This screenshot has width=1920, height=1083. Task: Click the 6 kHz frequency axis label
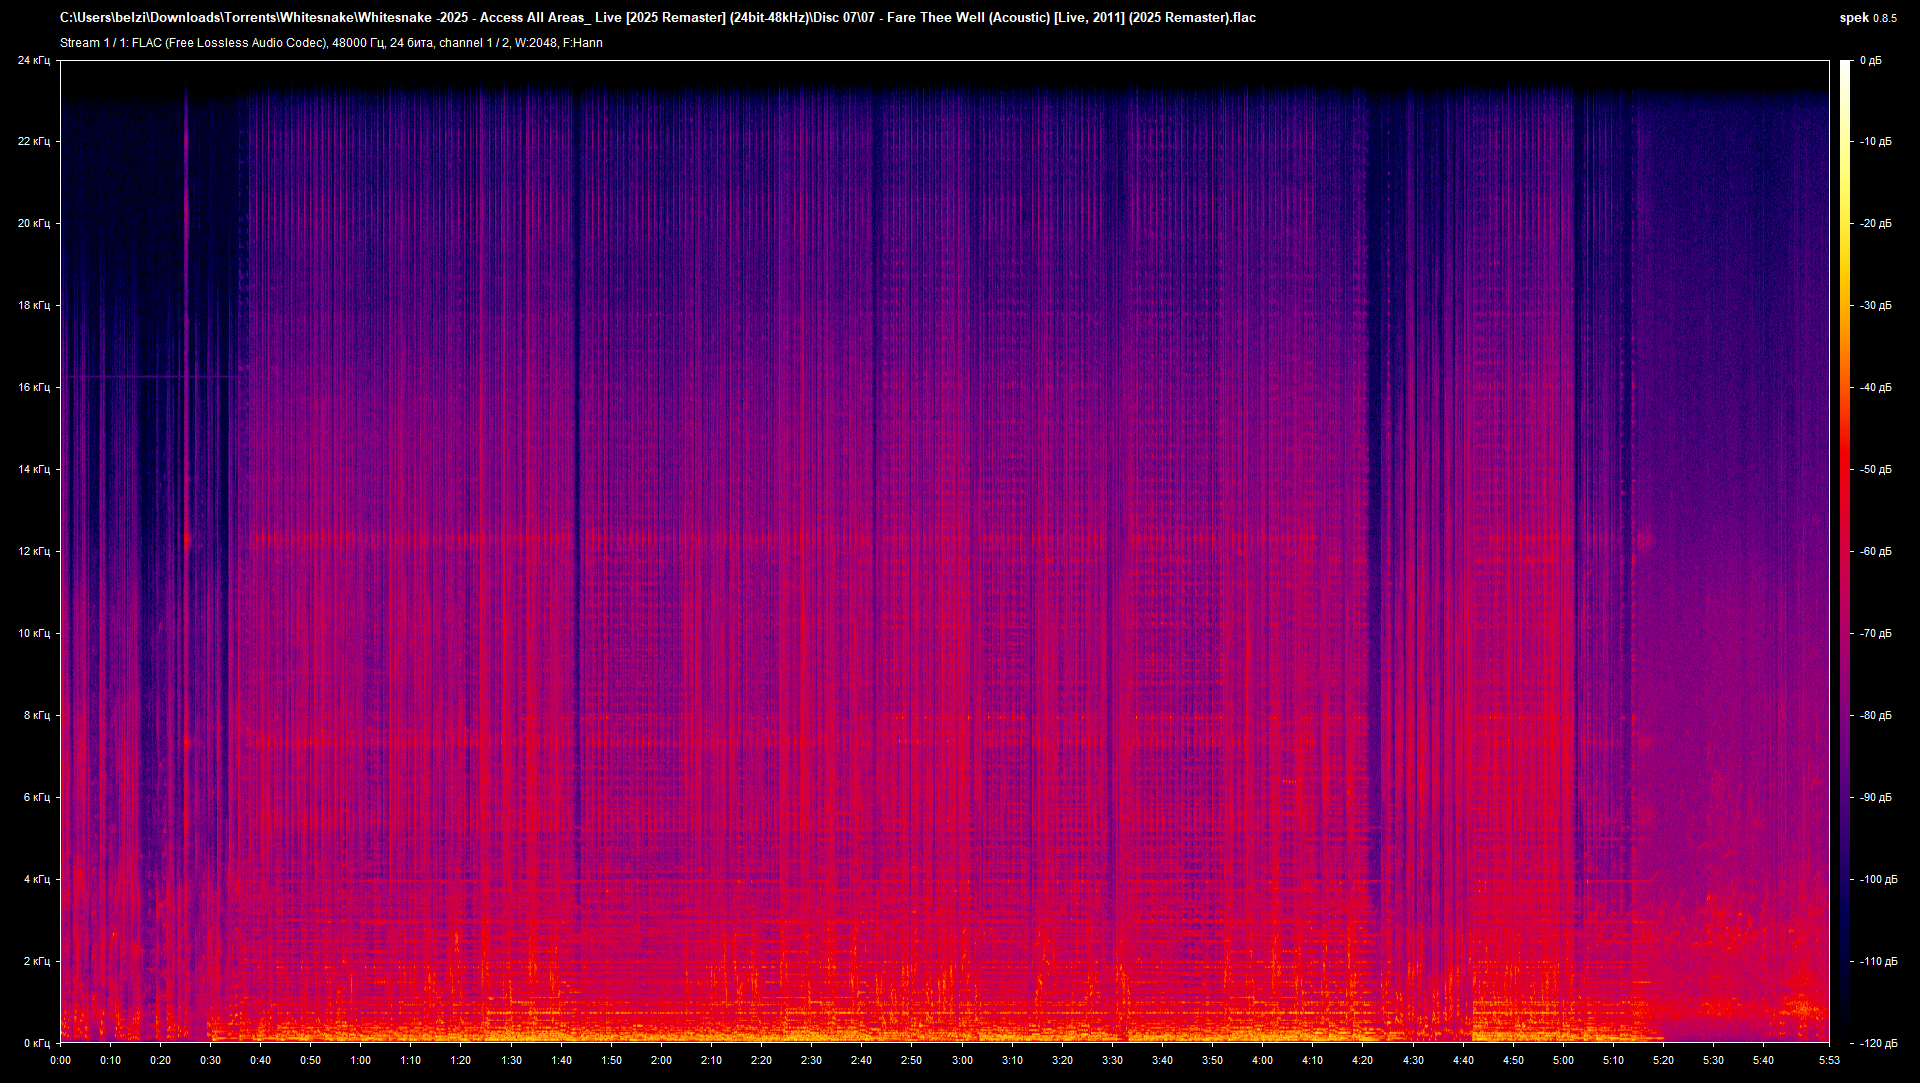coord(36,797)
